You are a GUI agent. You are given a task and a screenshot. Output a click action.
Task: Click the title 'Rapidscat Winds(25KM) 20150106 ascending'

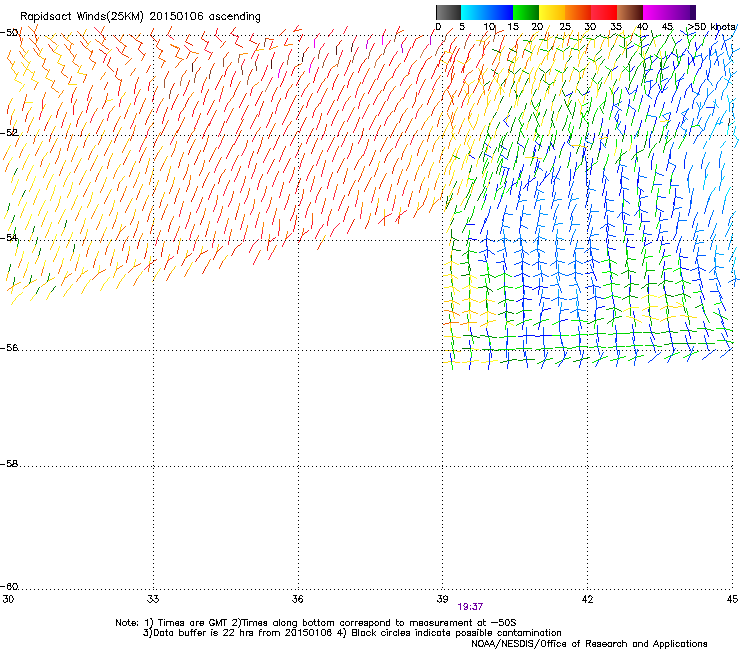[x=140, y=17]
